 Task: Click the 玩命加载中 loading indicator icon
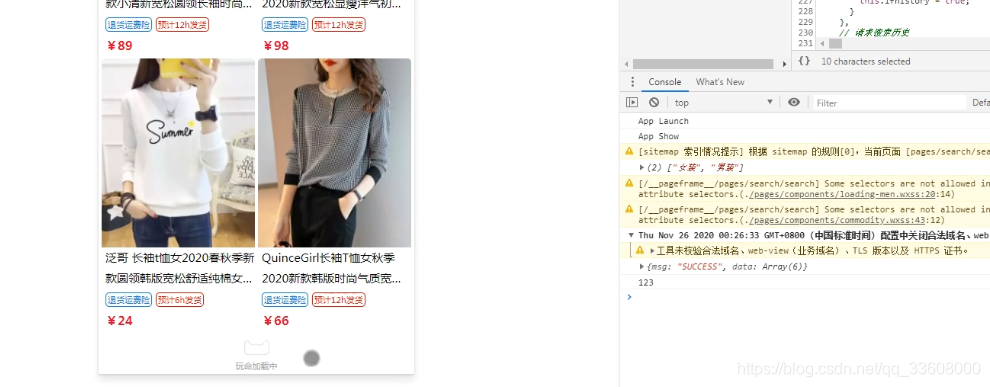click(256, 348)
